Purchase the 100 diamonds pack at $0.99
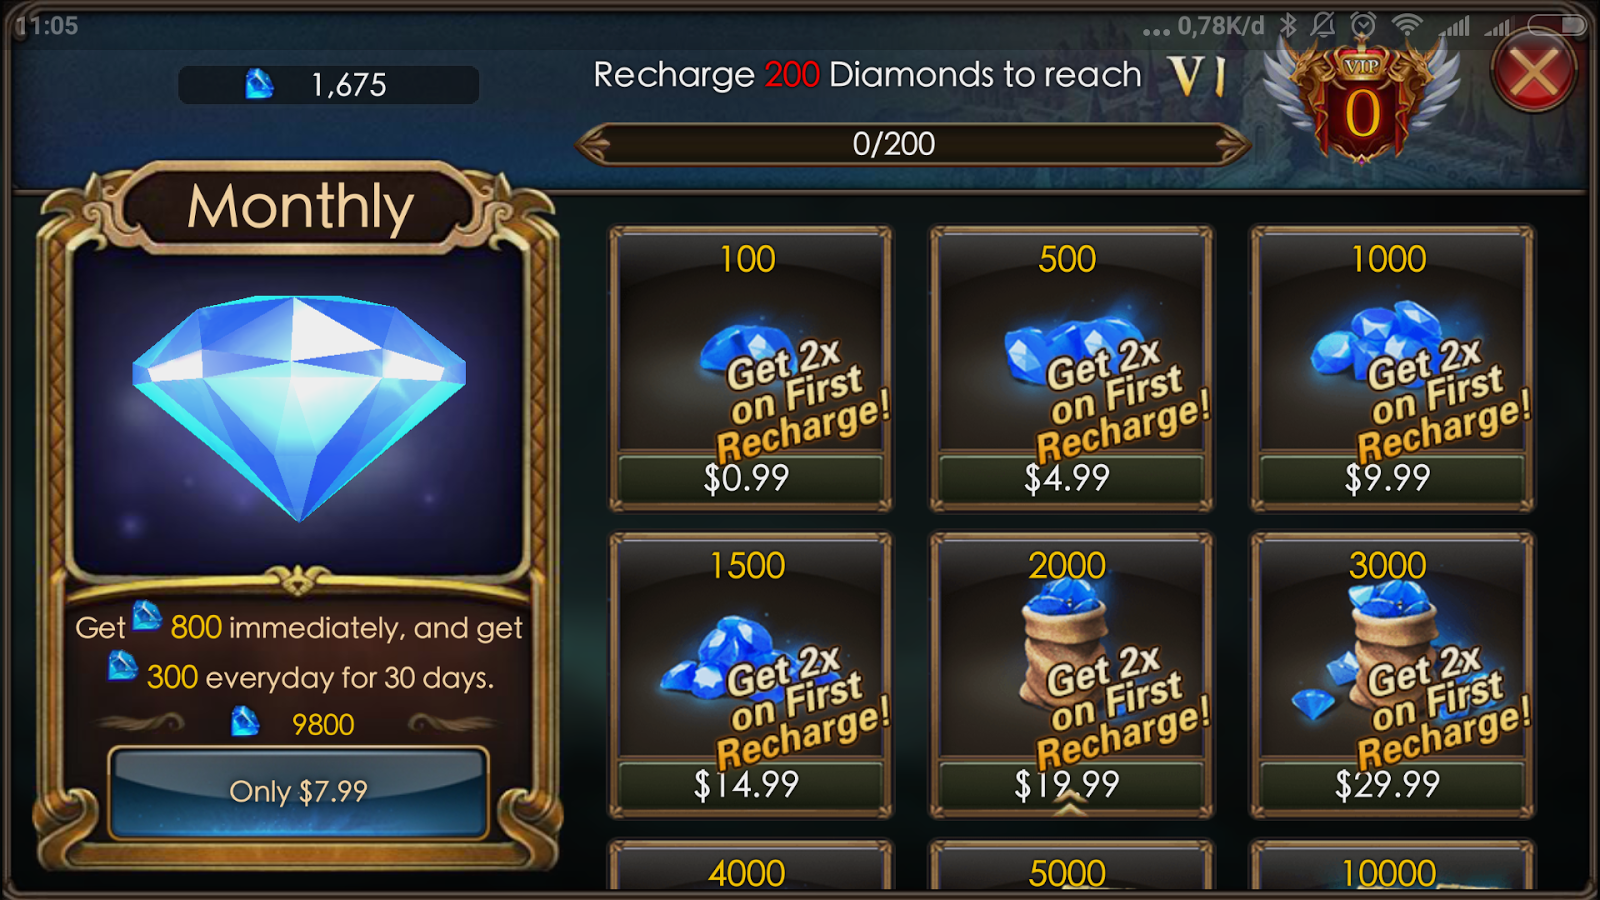This screenshot has height=900, width=1600. 750,369
